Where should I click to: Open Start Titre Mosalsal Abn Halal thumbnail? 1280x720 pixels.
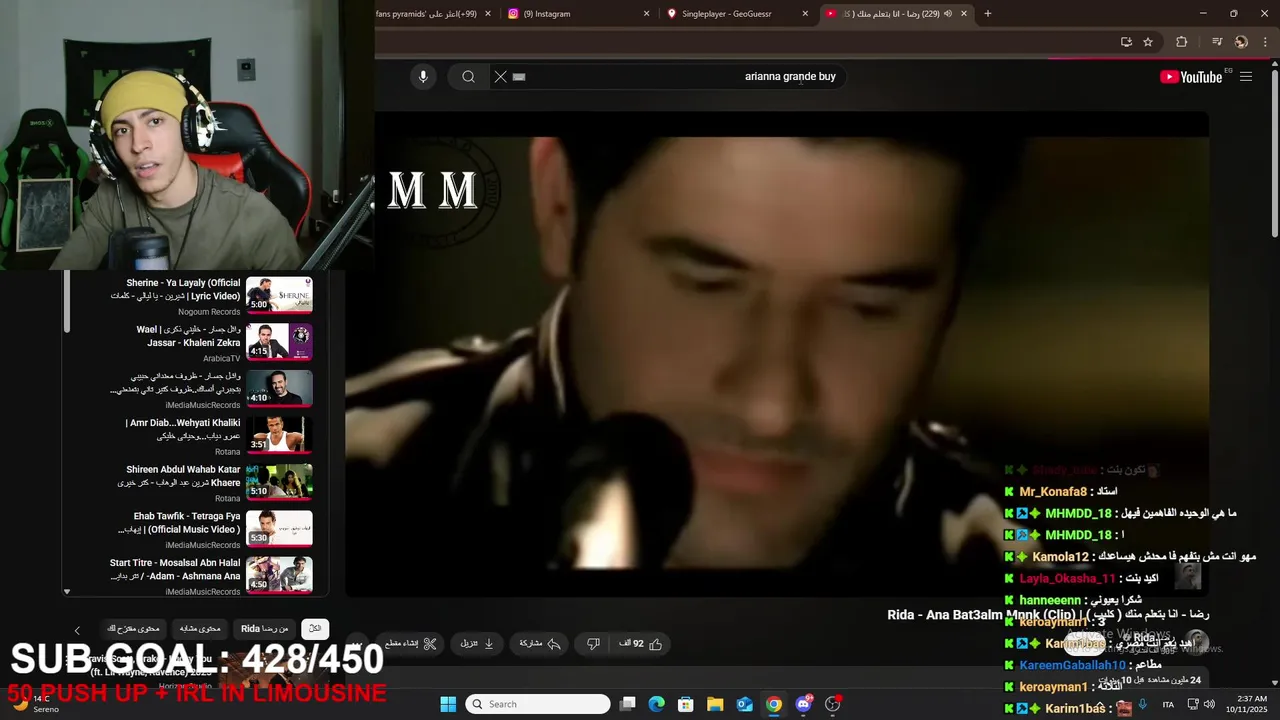coord(279,575)
